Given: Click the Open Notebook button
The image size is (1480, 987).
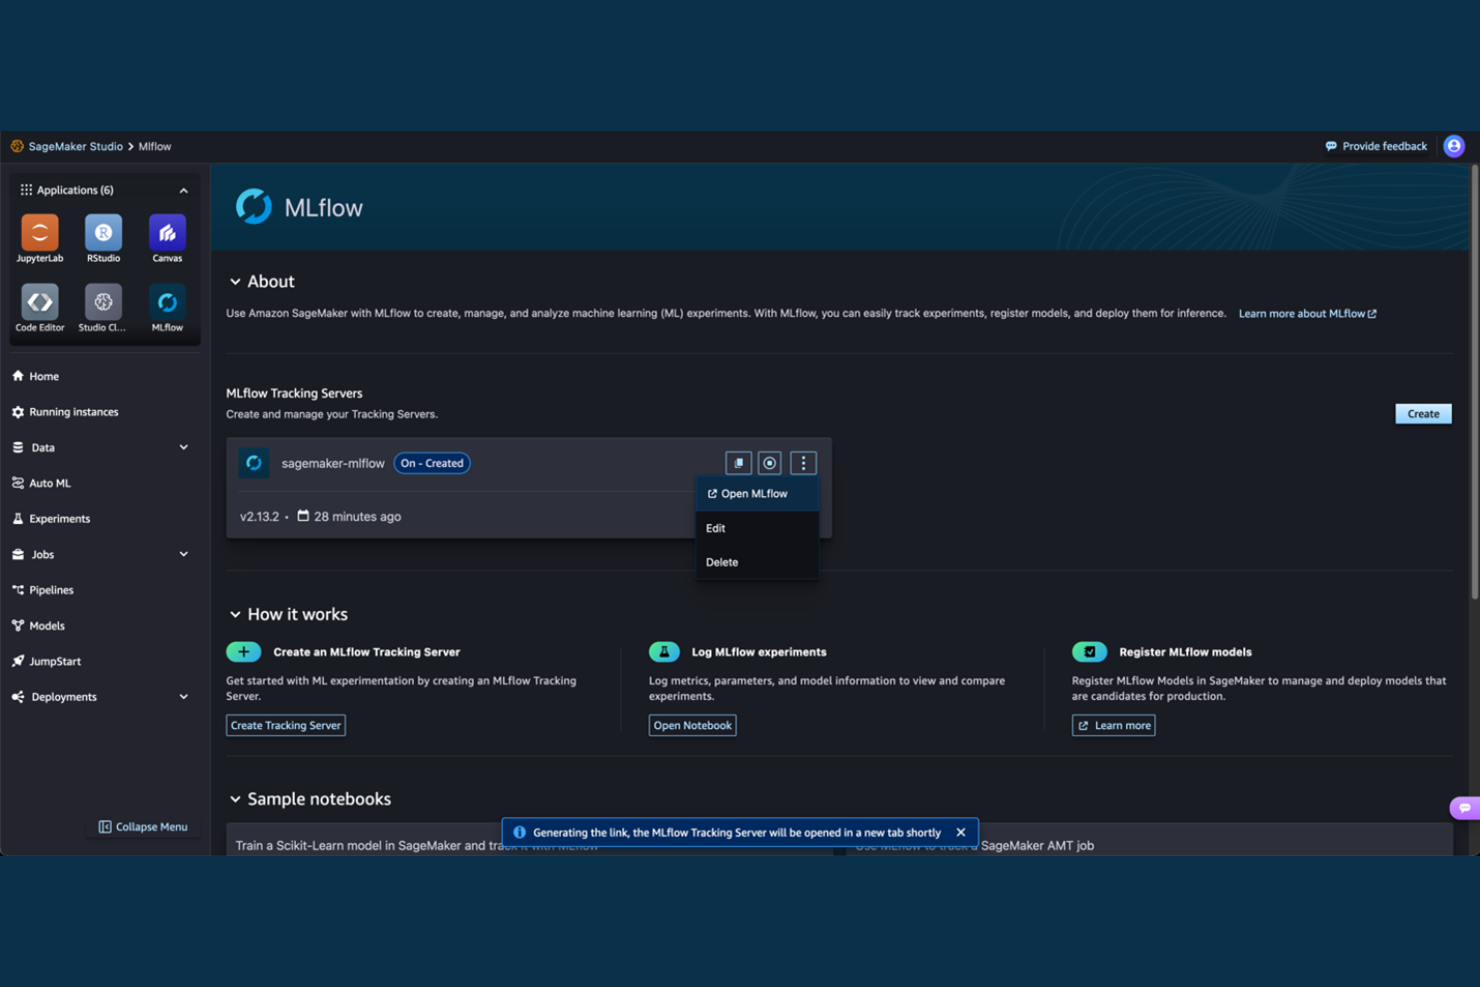Looking at the screenshot, I should point(692,725).
